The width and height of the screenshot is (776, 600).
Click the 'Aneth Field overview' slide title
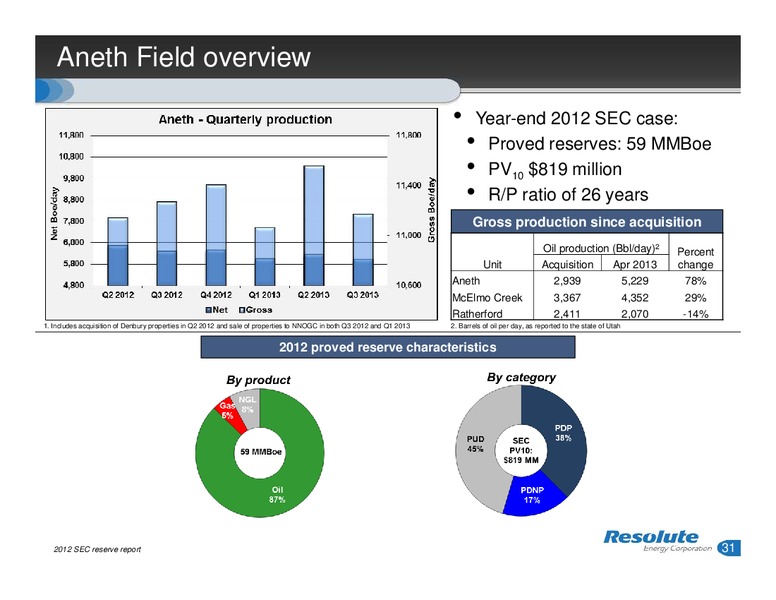pyautogui.click(x=184, y=57)
